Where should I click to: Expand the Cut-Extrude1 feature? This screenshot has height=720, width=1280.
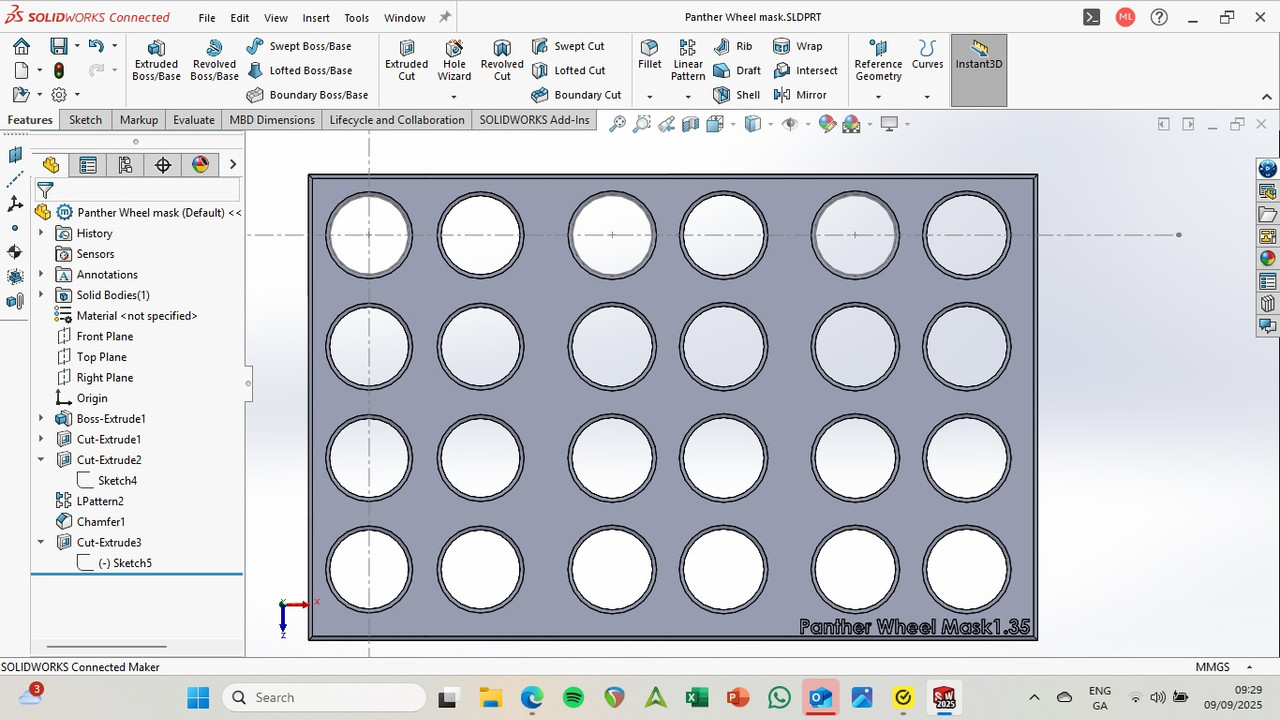41,439
